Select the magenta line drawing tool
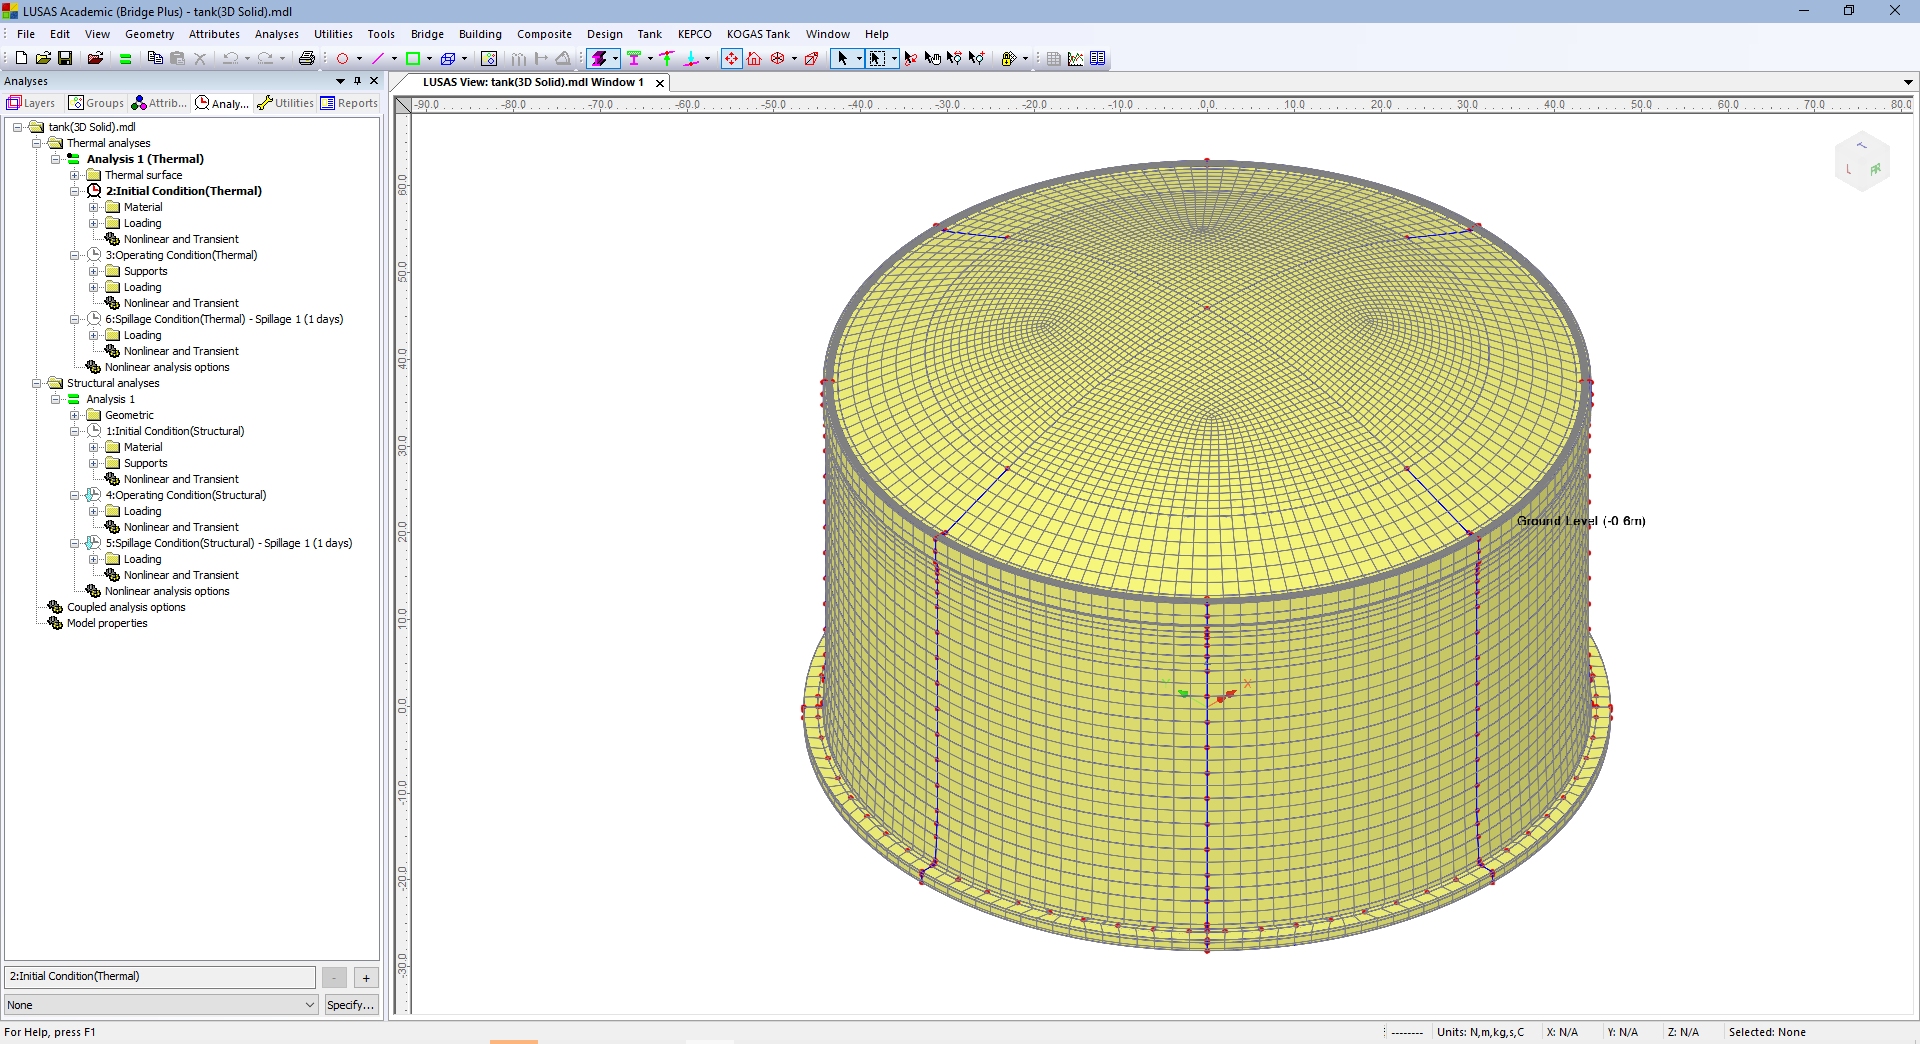Screen dimensions: 1920x1044 [378, 59]
